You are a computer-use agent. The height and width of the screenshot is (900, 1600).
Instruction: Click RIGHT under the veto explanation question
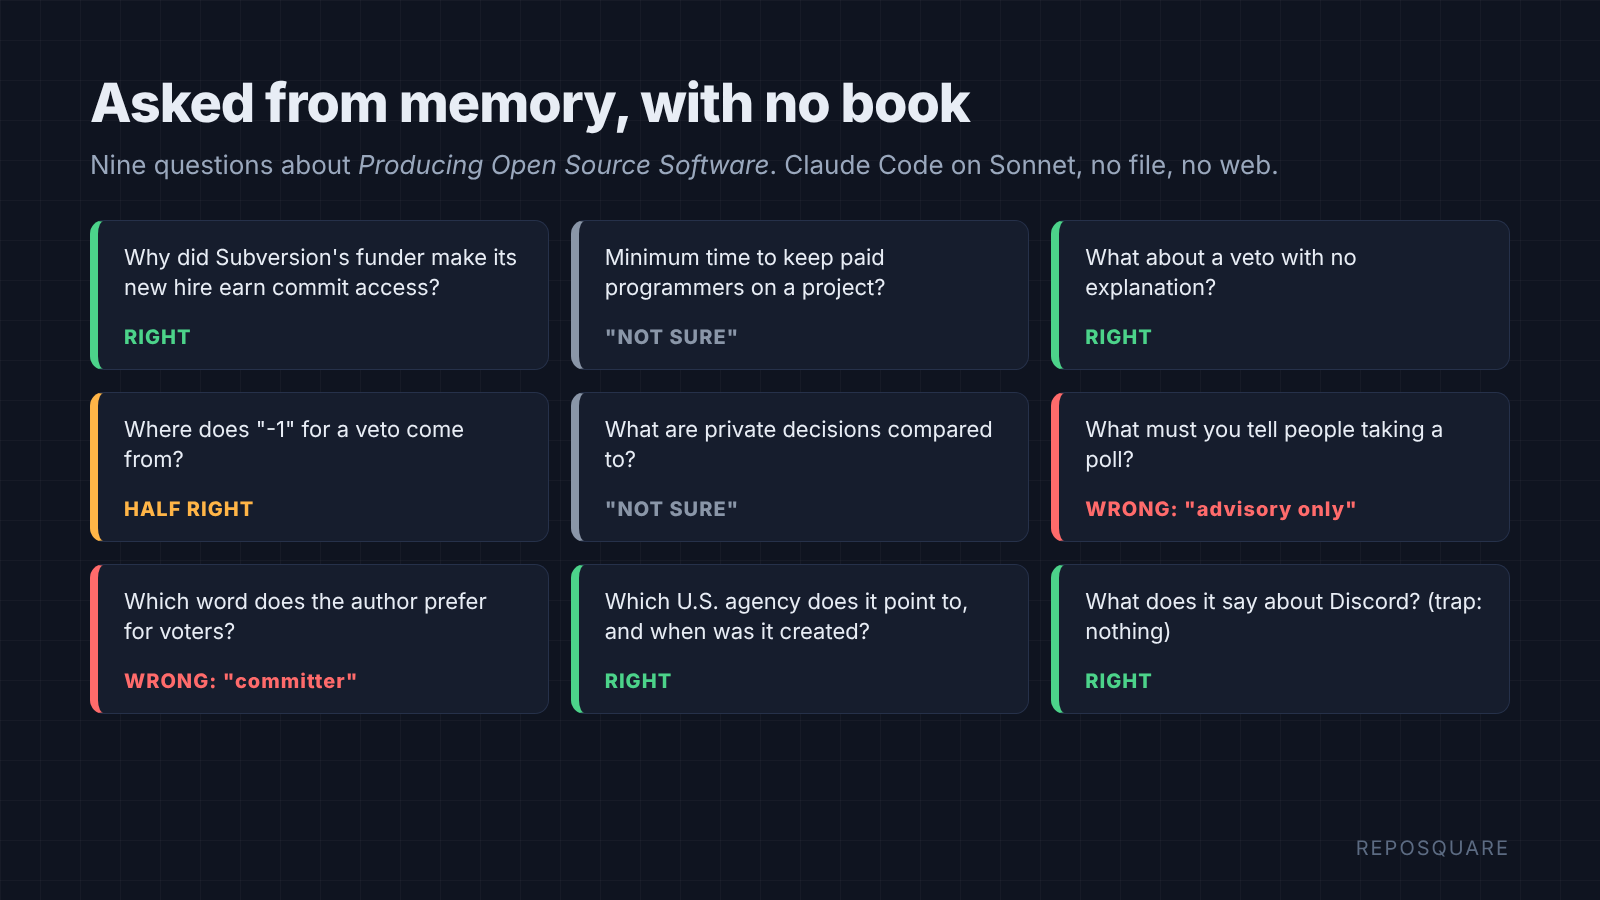pyautogui.click(x=1118, y=337)
